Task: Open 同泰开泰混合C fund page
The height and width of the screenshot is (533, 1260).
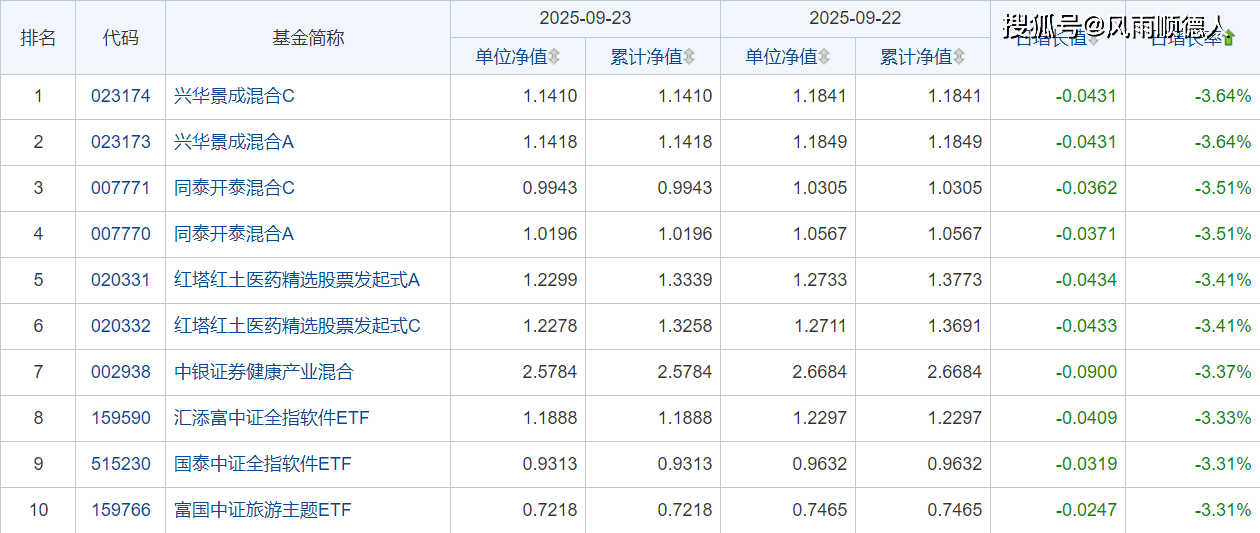Action: click(234, 188)
